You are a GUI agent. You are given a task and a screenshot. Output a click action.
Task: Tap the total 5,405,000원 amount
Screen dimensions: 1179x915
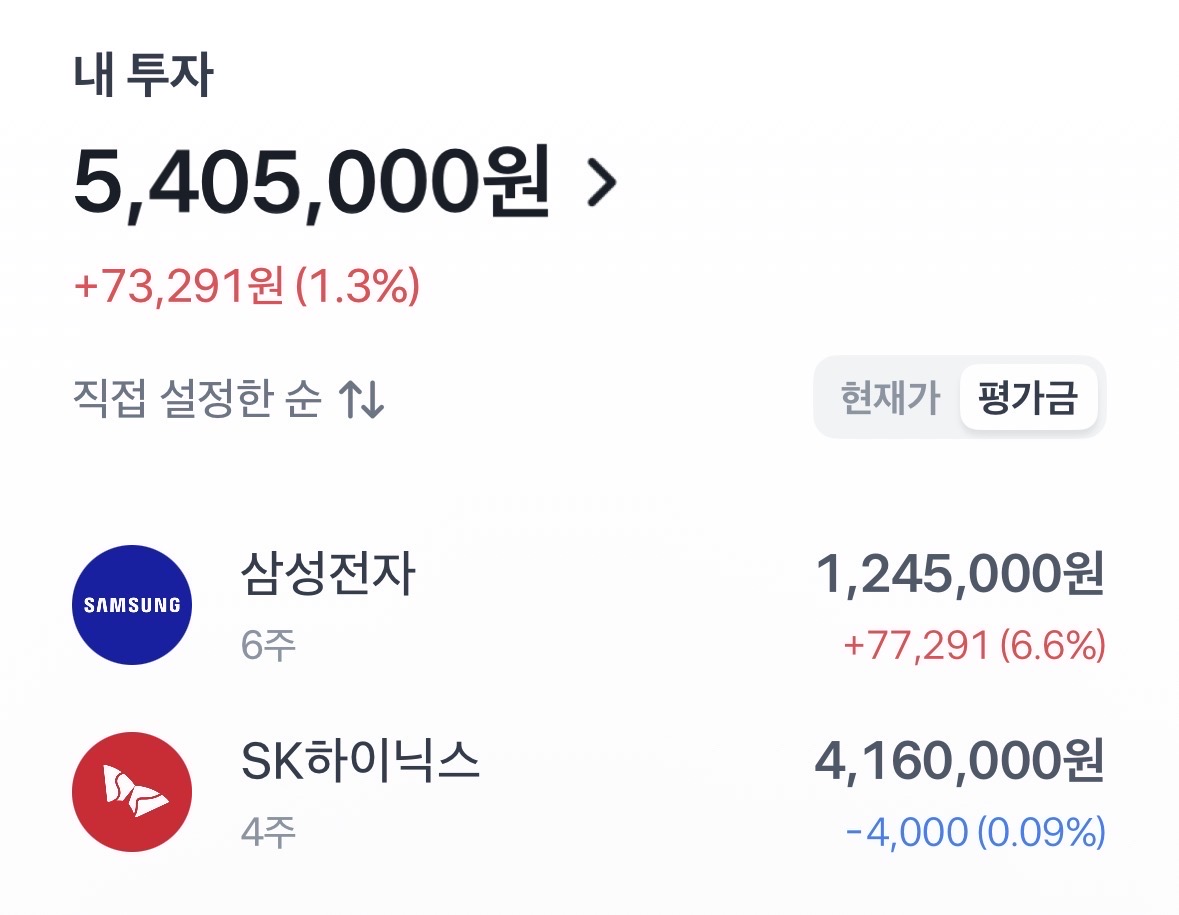point(312,180)
